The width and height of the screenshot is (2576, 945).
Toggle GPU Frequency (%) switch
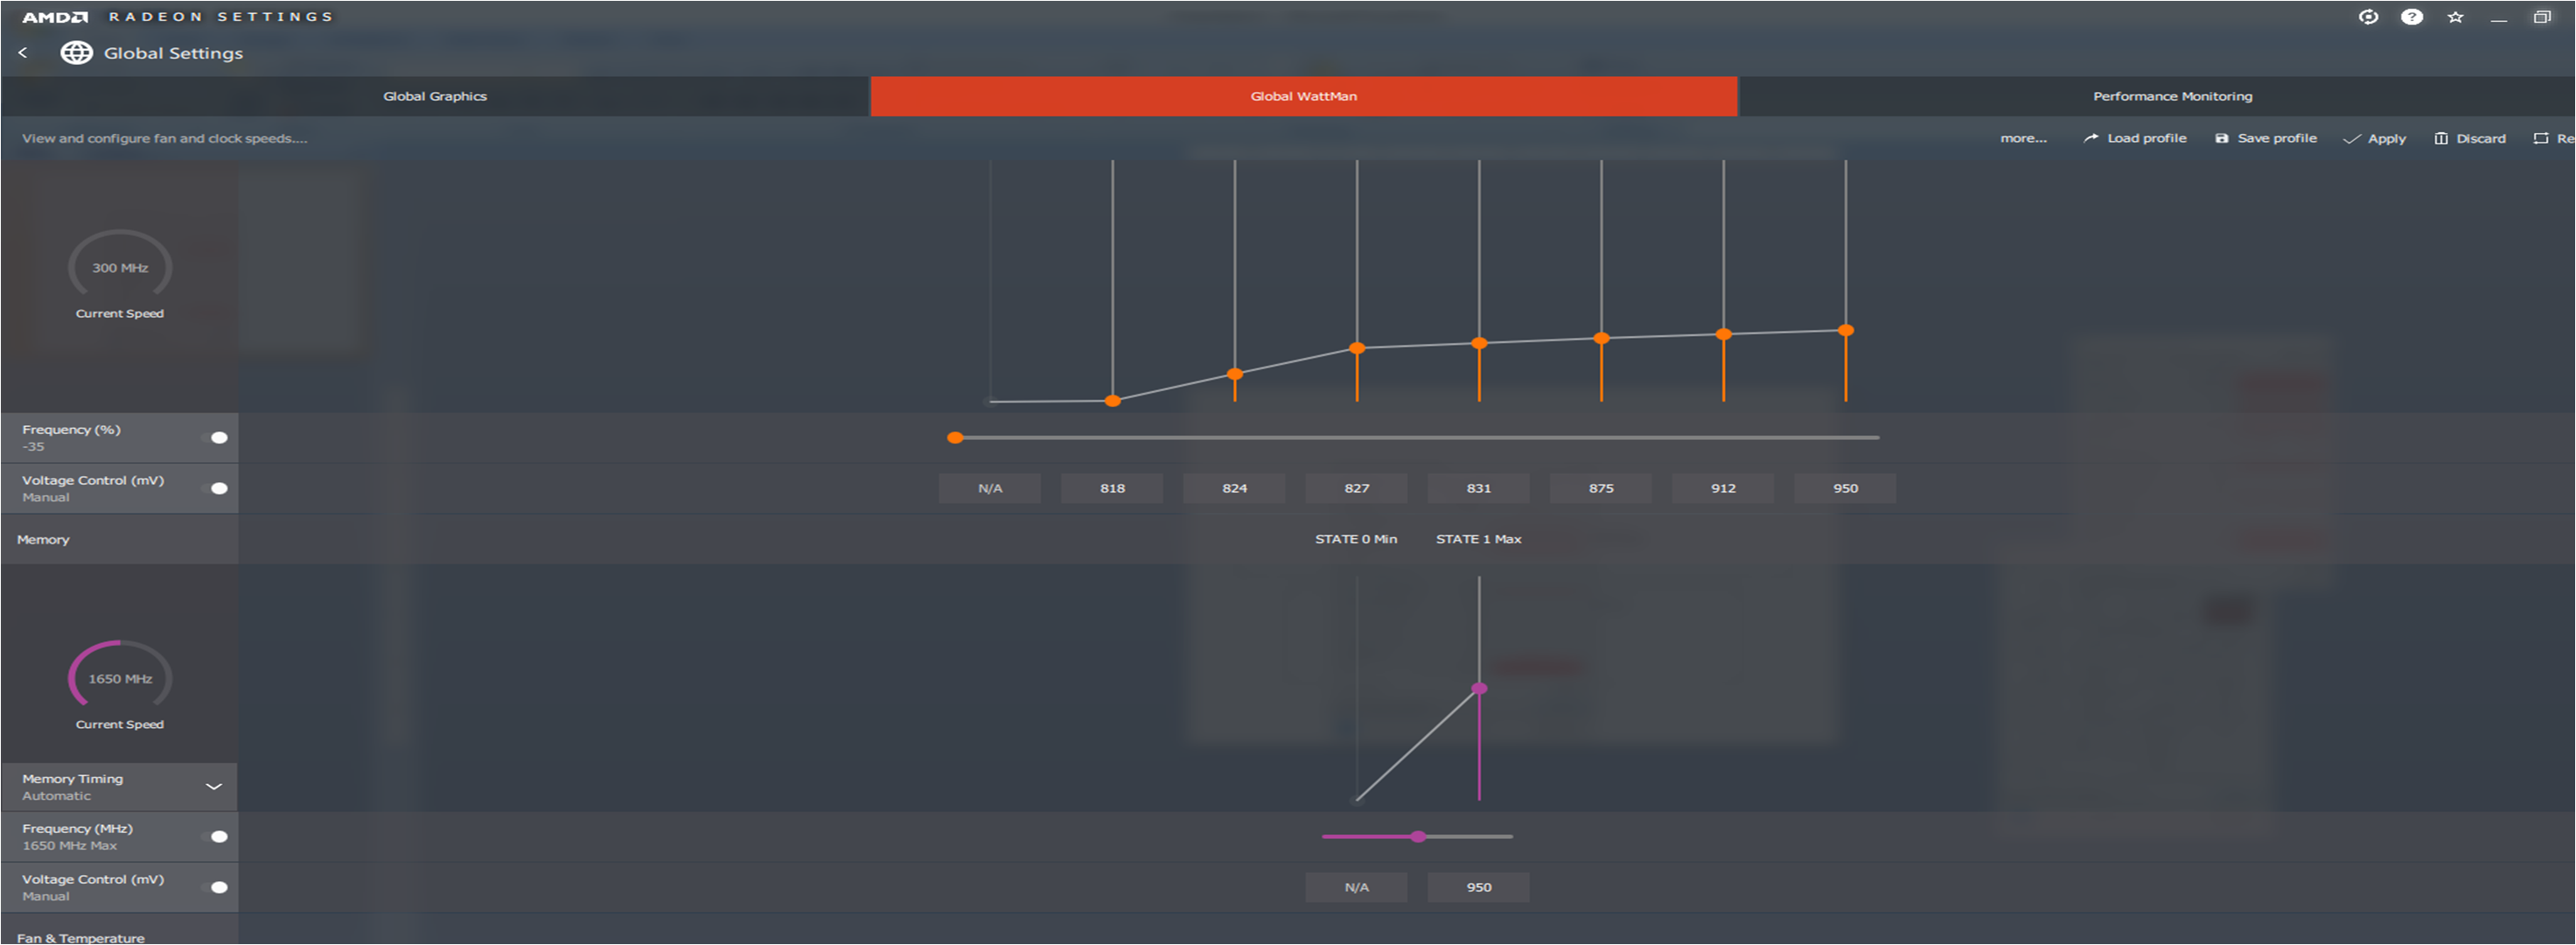pyautogui.click(x=215, y=438)
